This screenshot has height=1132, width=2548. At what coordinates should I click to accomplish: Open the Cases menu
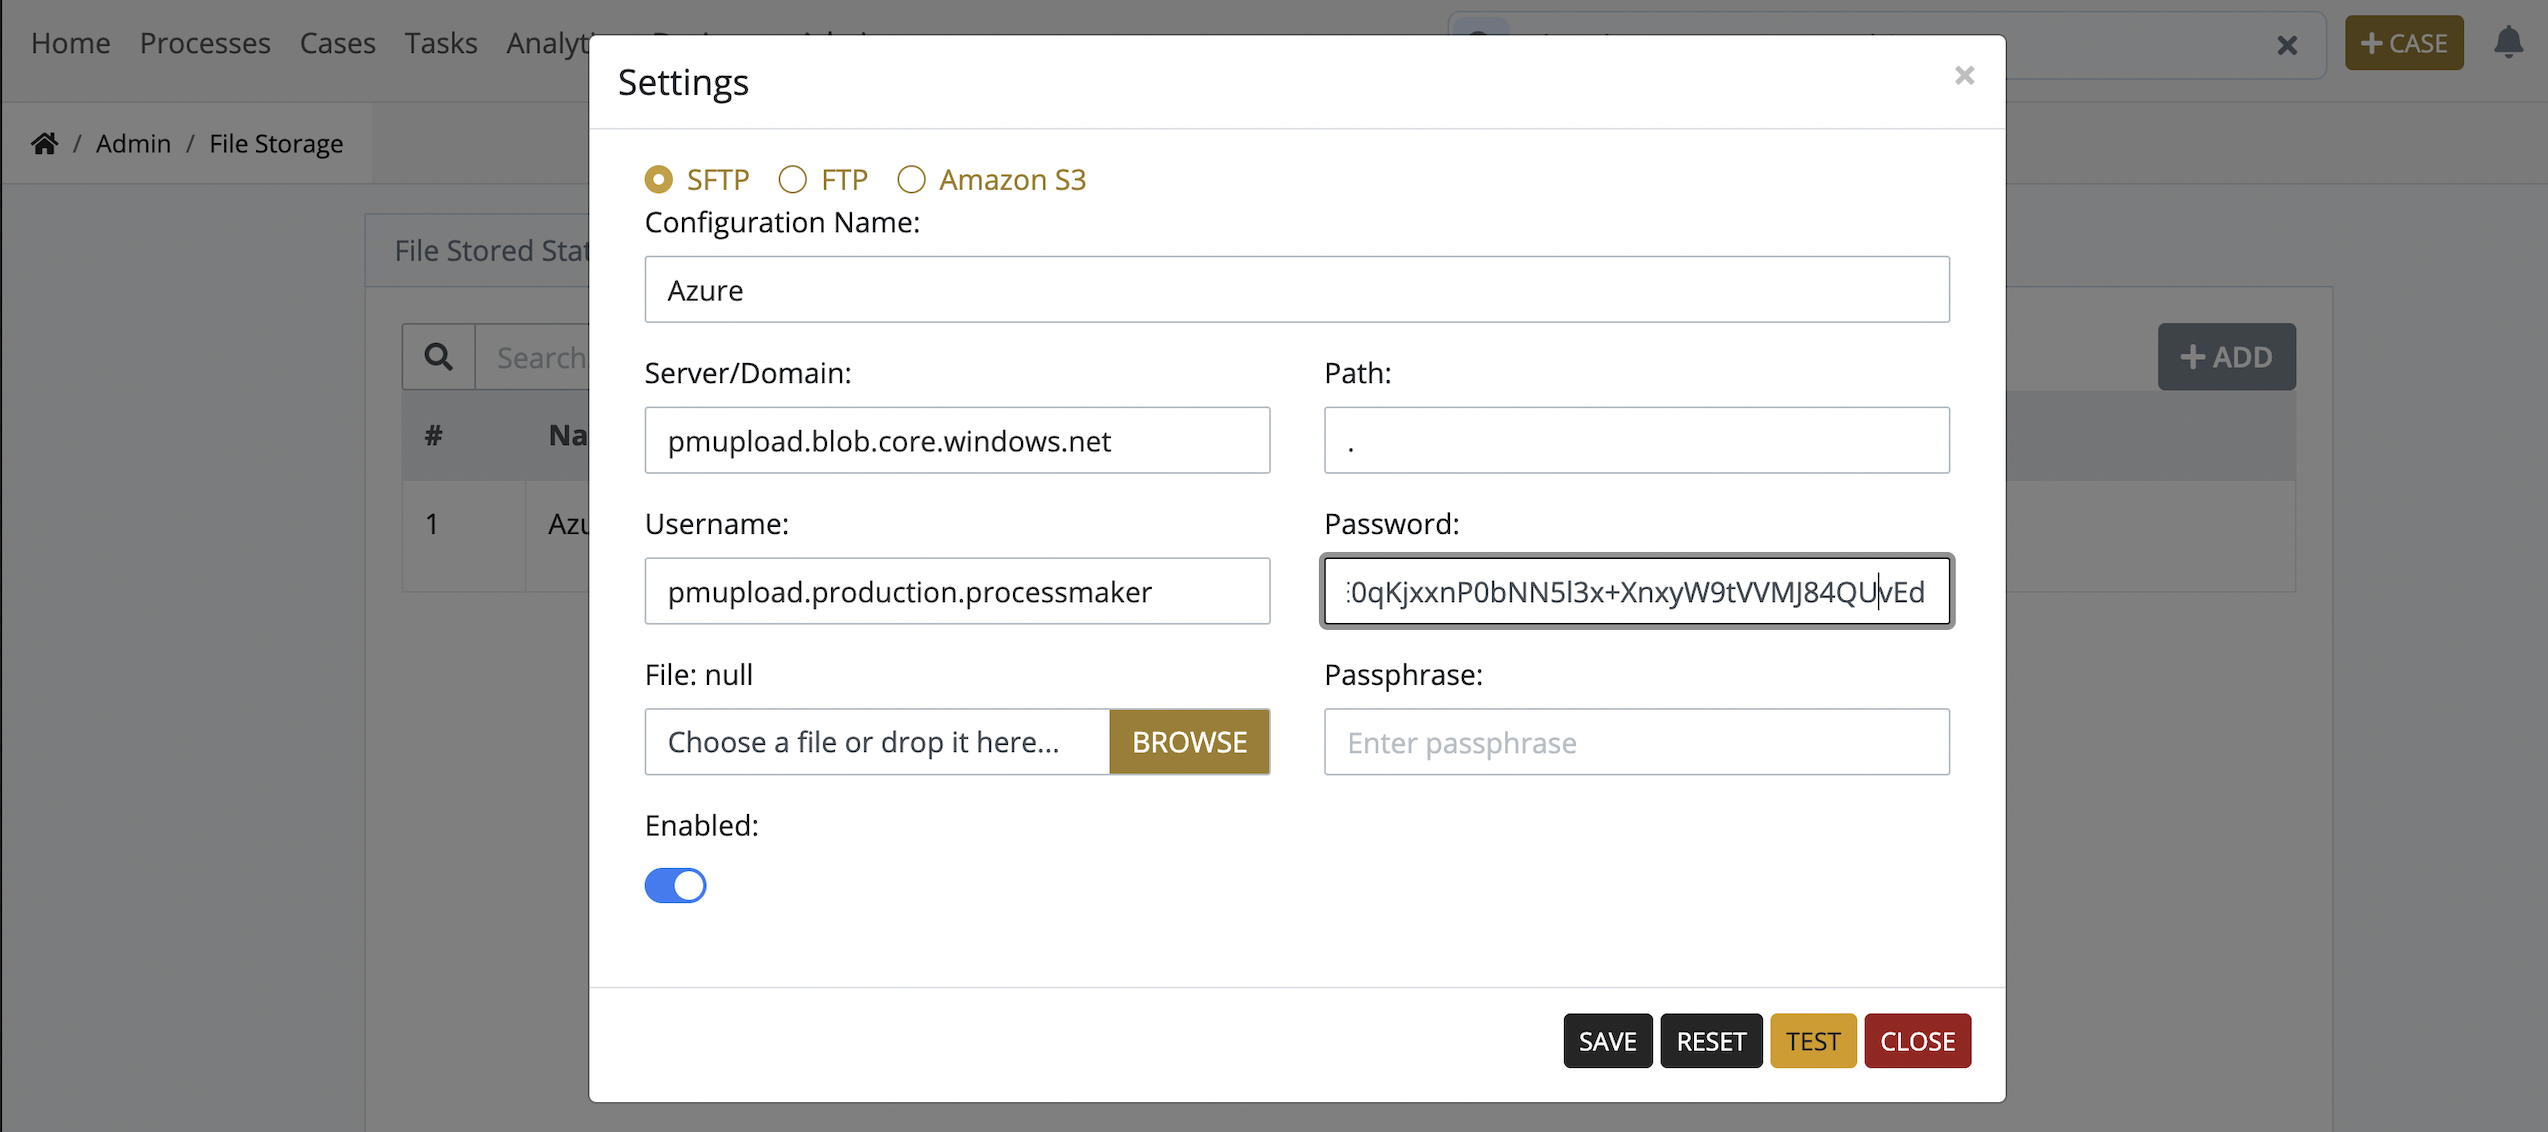(x=338, y=43)
